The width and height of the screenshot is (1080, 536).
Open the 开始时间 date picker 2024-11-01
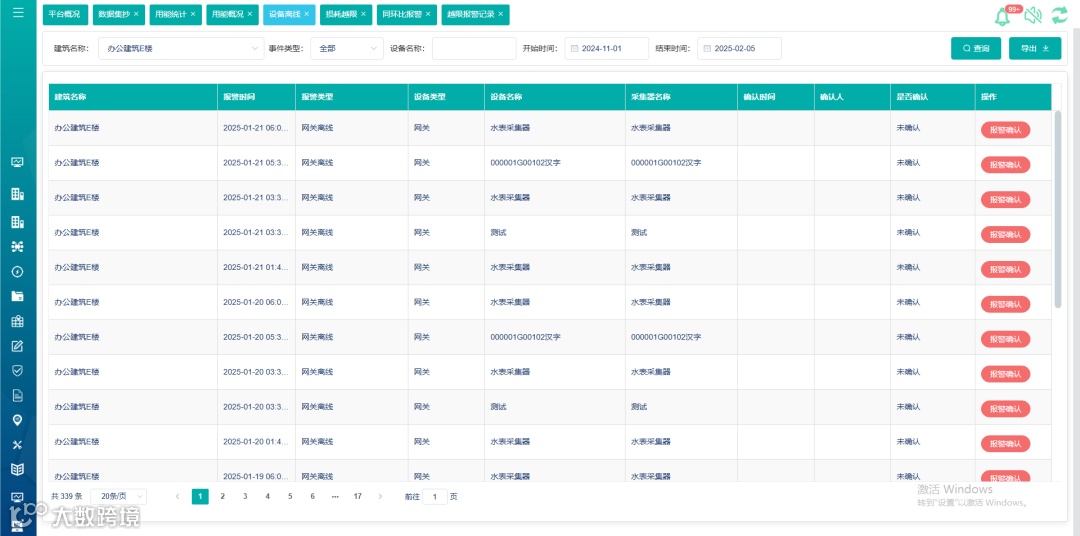pos(607,49)
